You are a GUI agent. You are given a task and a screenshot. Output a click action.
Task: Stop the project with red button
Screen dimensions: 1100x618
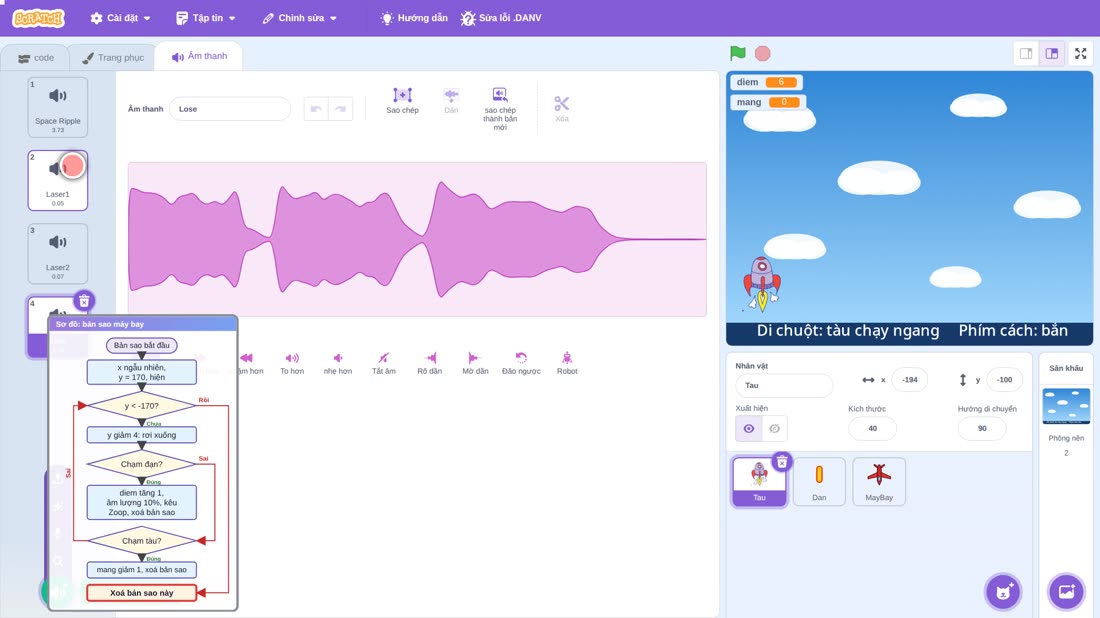[763, 53]
